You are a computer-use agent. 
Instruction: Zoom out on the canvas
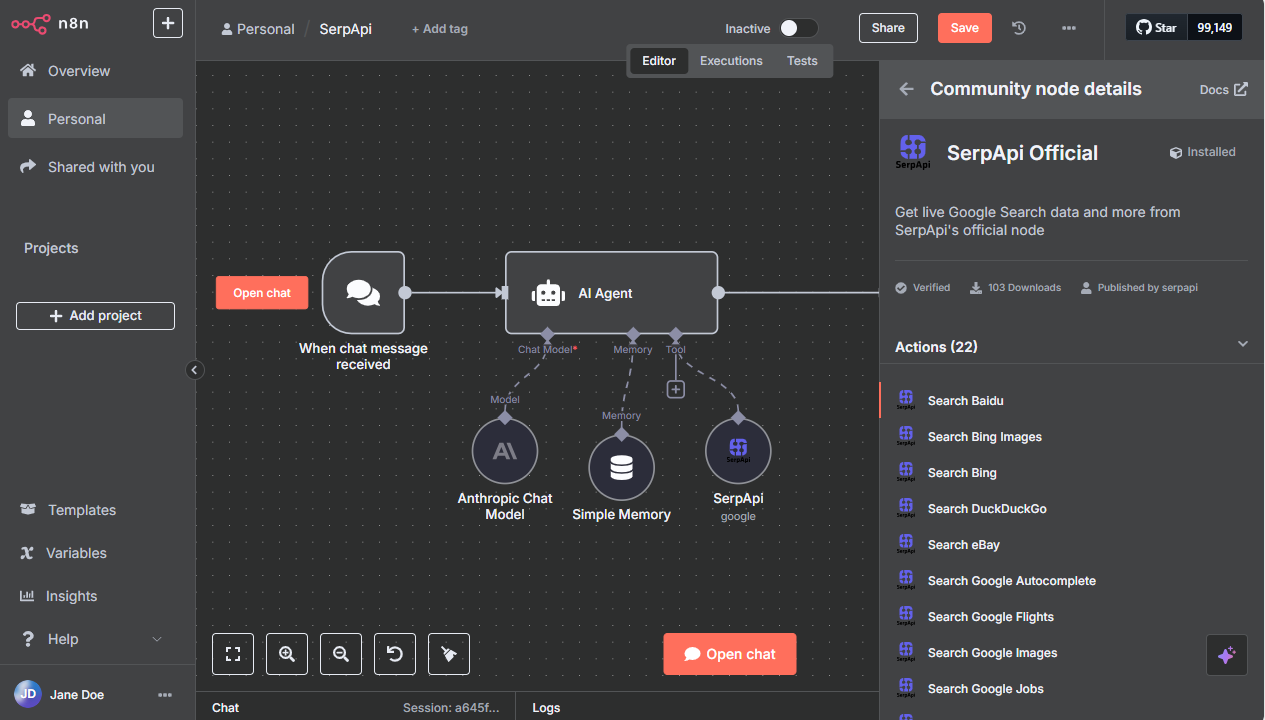pos(341,654)
